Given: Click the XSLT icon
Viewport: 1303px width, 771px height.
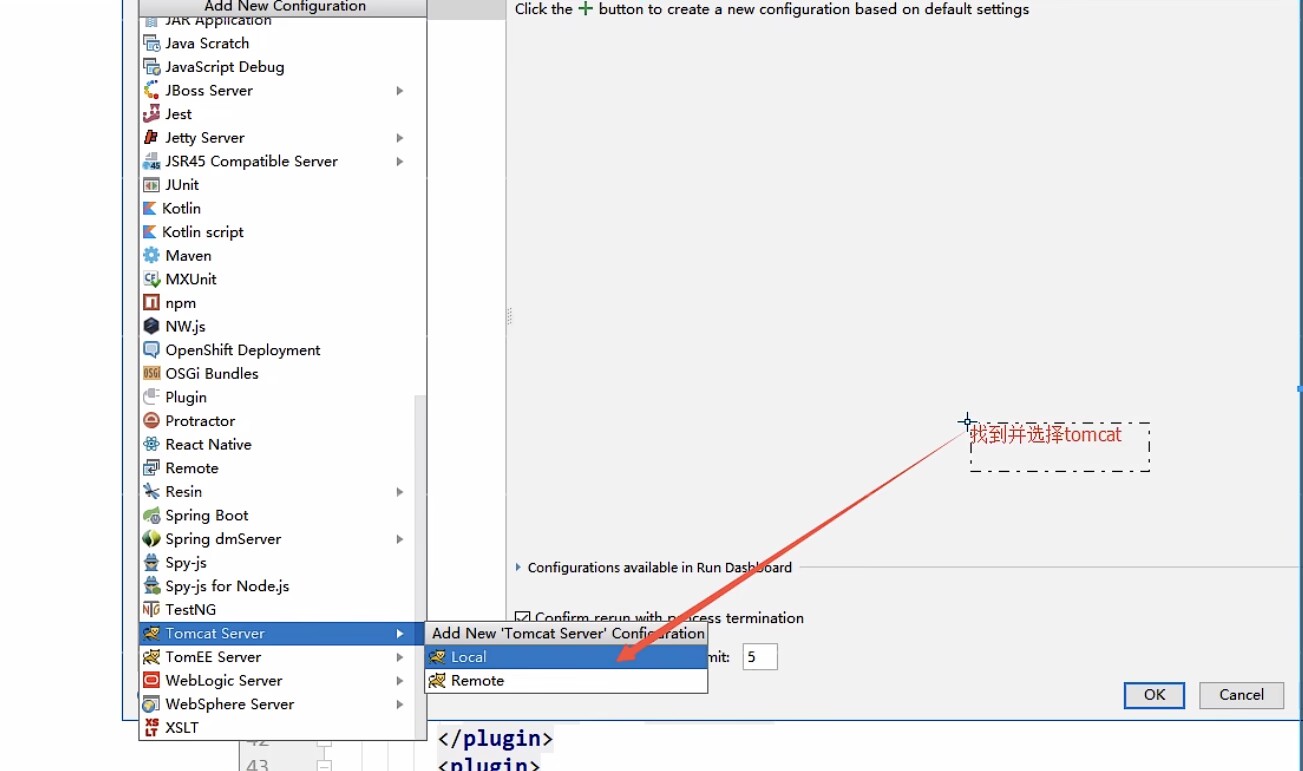Looking at the screenshot, I should pyautogui.click(x=152, y=727).
